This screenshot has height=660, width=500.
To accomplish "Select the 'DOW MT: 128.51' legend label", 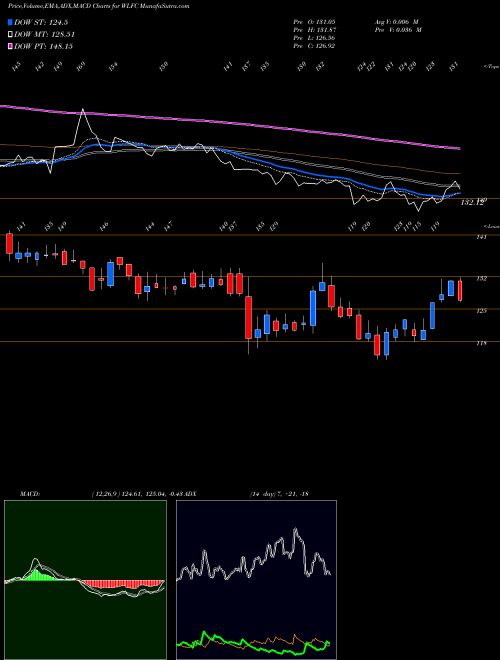I will (x=45, y=35).
